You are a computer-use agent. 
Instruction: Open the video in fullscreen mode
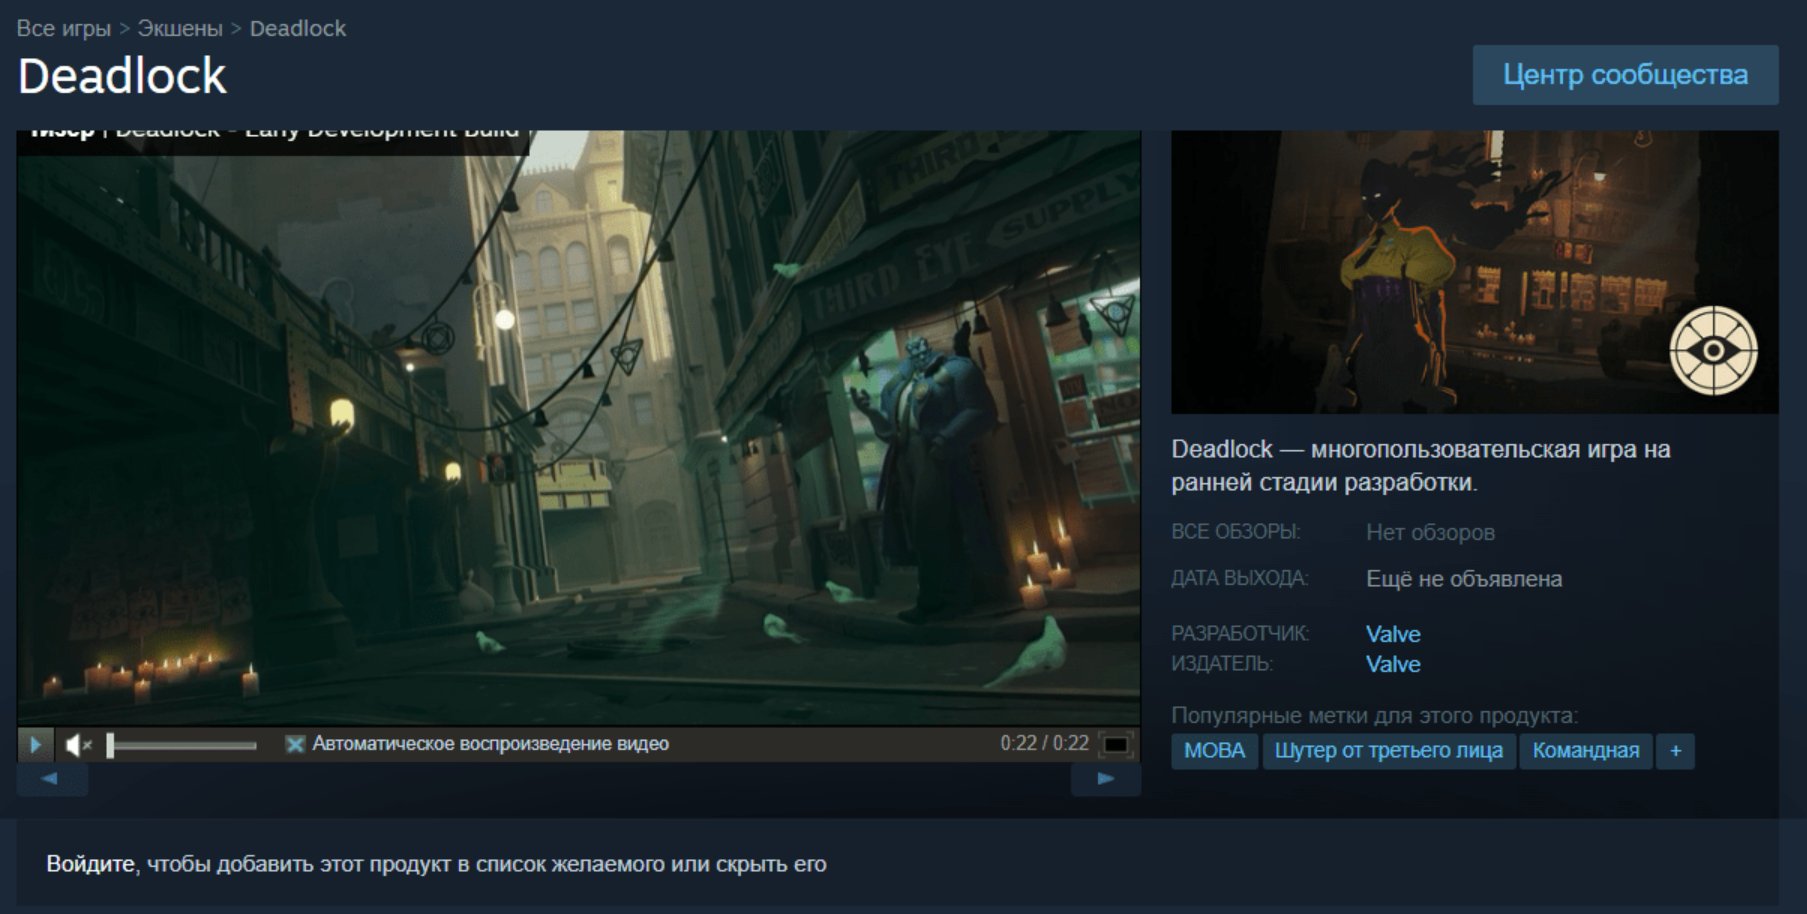(1115, 744)
